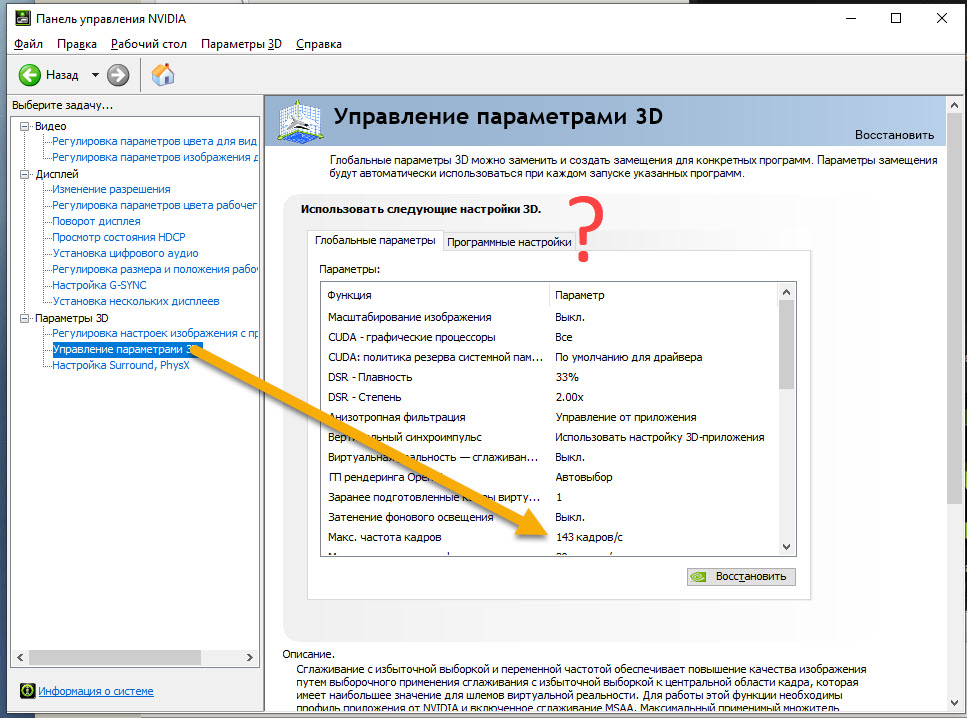
Task: Click the Восстановить button with NVIDIA logo
Action: [741, 577]
